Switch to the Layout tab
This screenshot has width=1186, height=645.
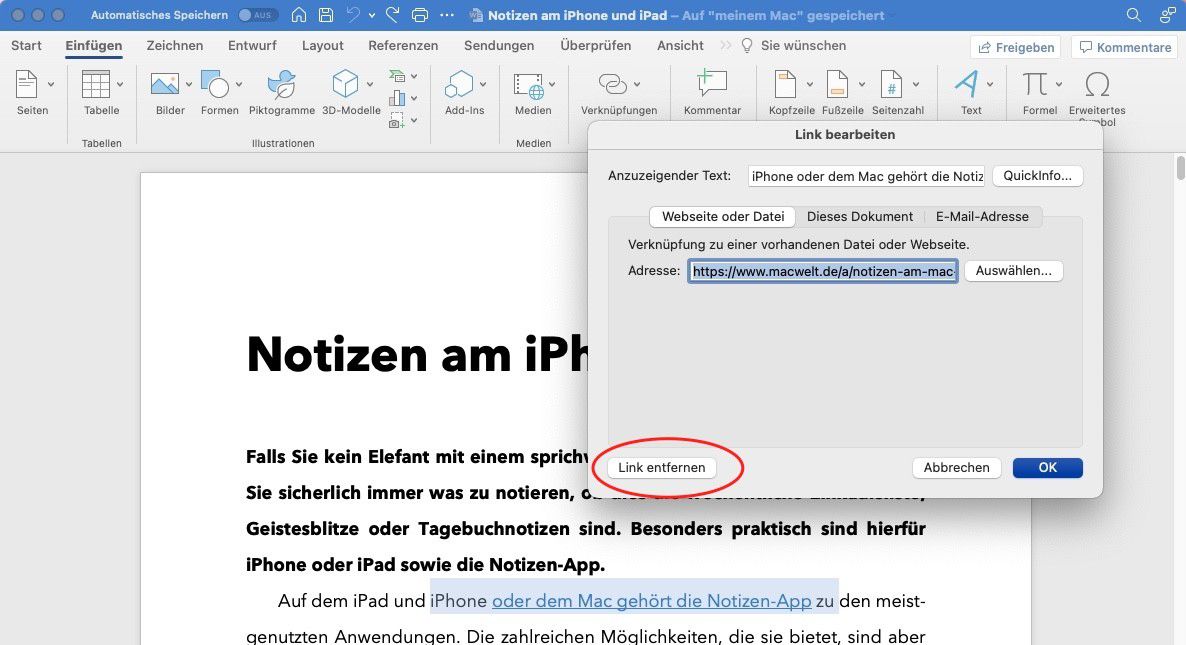coord(323,45)
